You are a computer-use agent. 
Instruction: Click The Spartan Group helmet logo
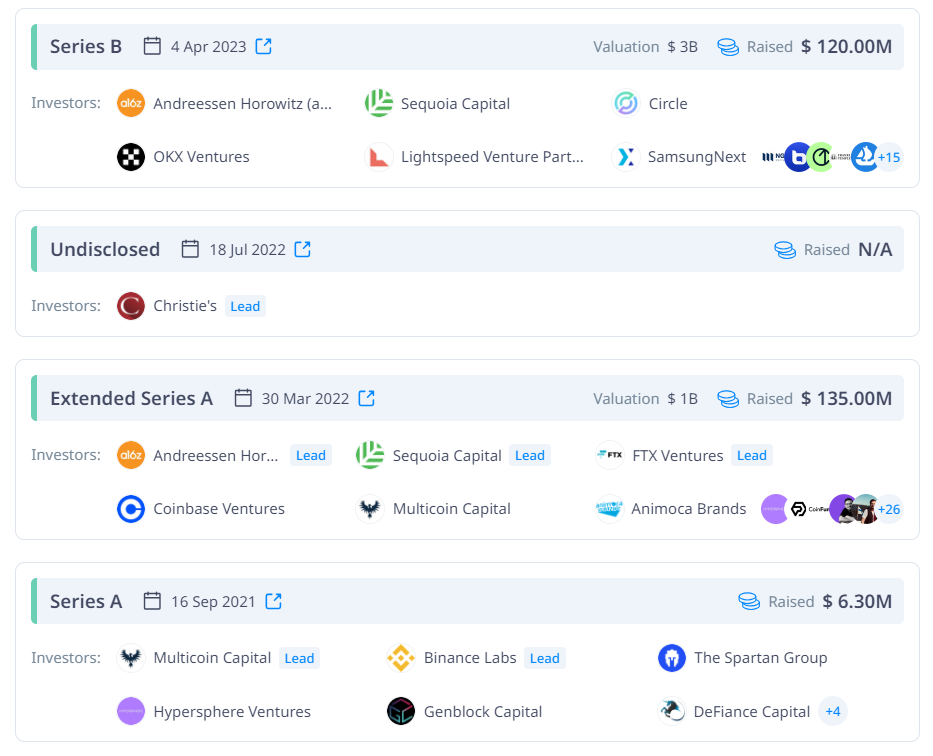click(672, 658)
